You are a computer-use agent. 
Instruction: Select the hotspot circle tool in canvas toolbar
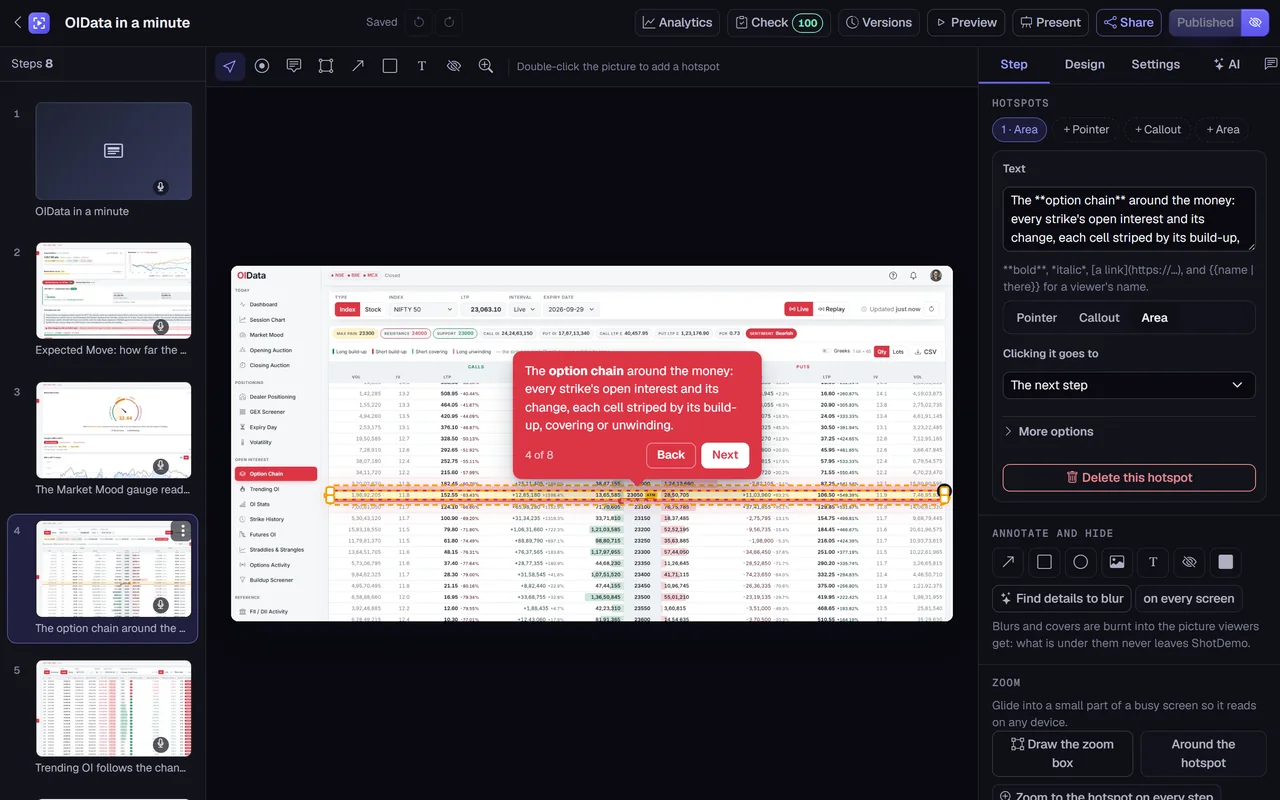click(x=262, y=66)
